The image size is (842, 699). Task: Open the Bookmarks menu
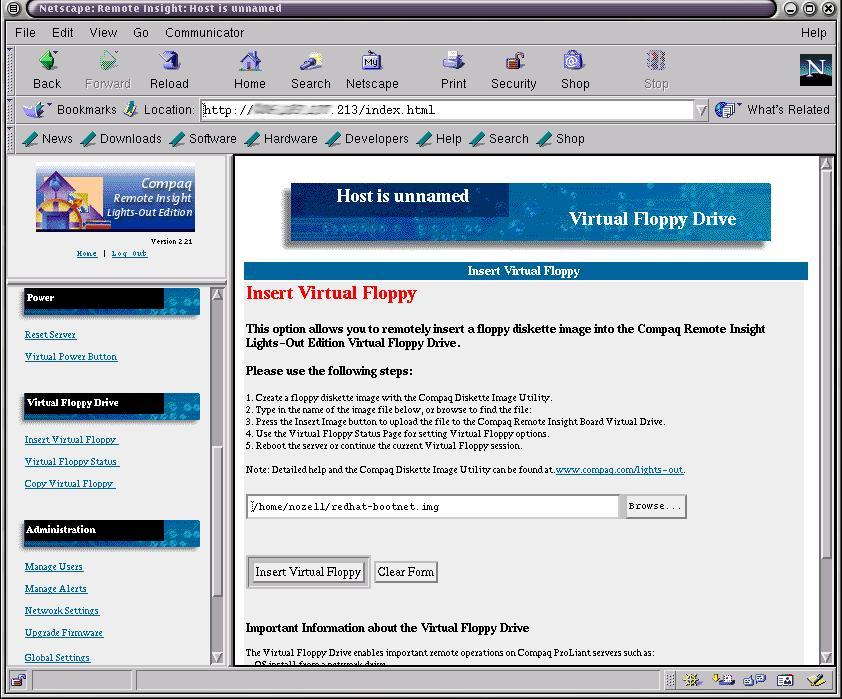(86, 110)
